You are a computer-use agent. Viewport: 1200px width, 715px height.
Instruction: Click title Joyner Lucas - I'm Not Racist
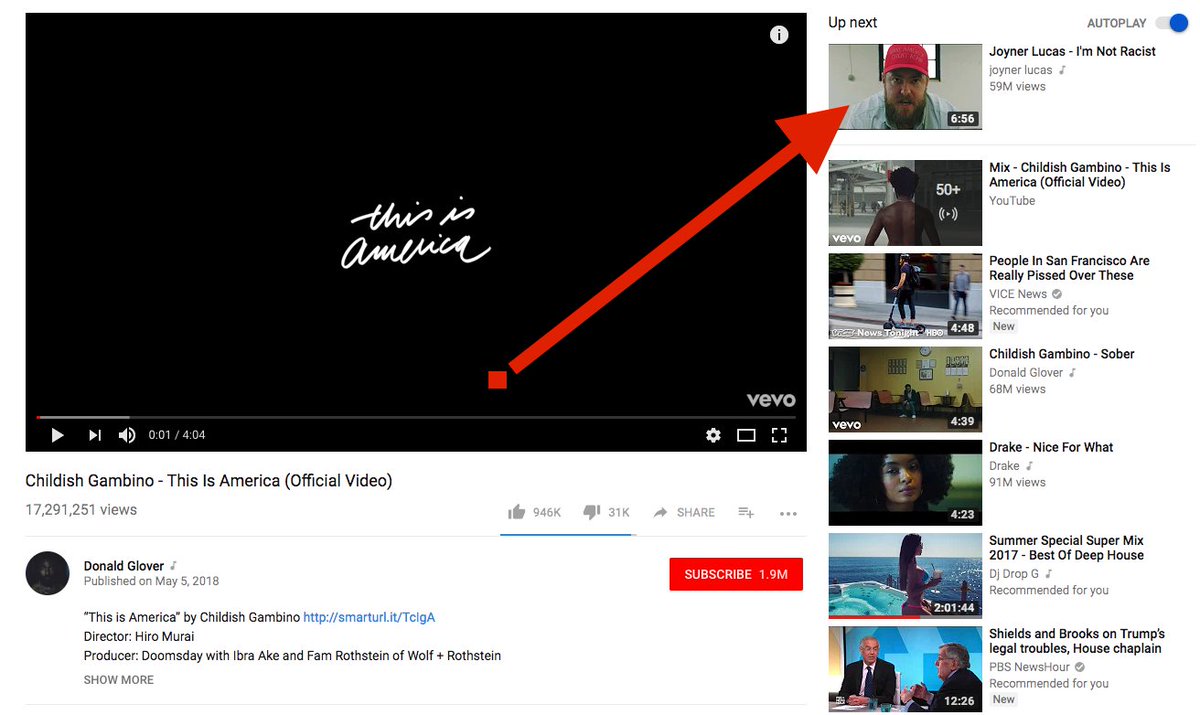point(1072,51)
